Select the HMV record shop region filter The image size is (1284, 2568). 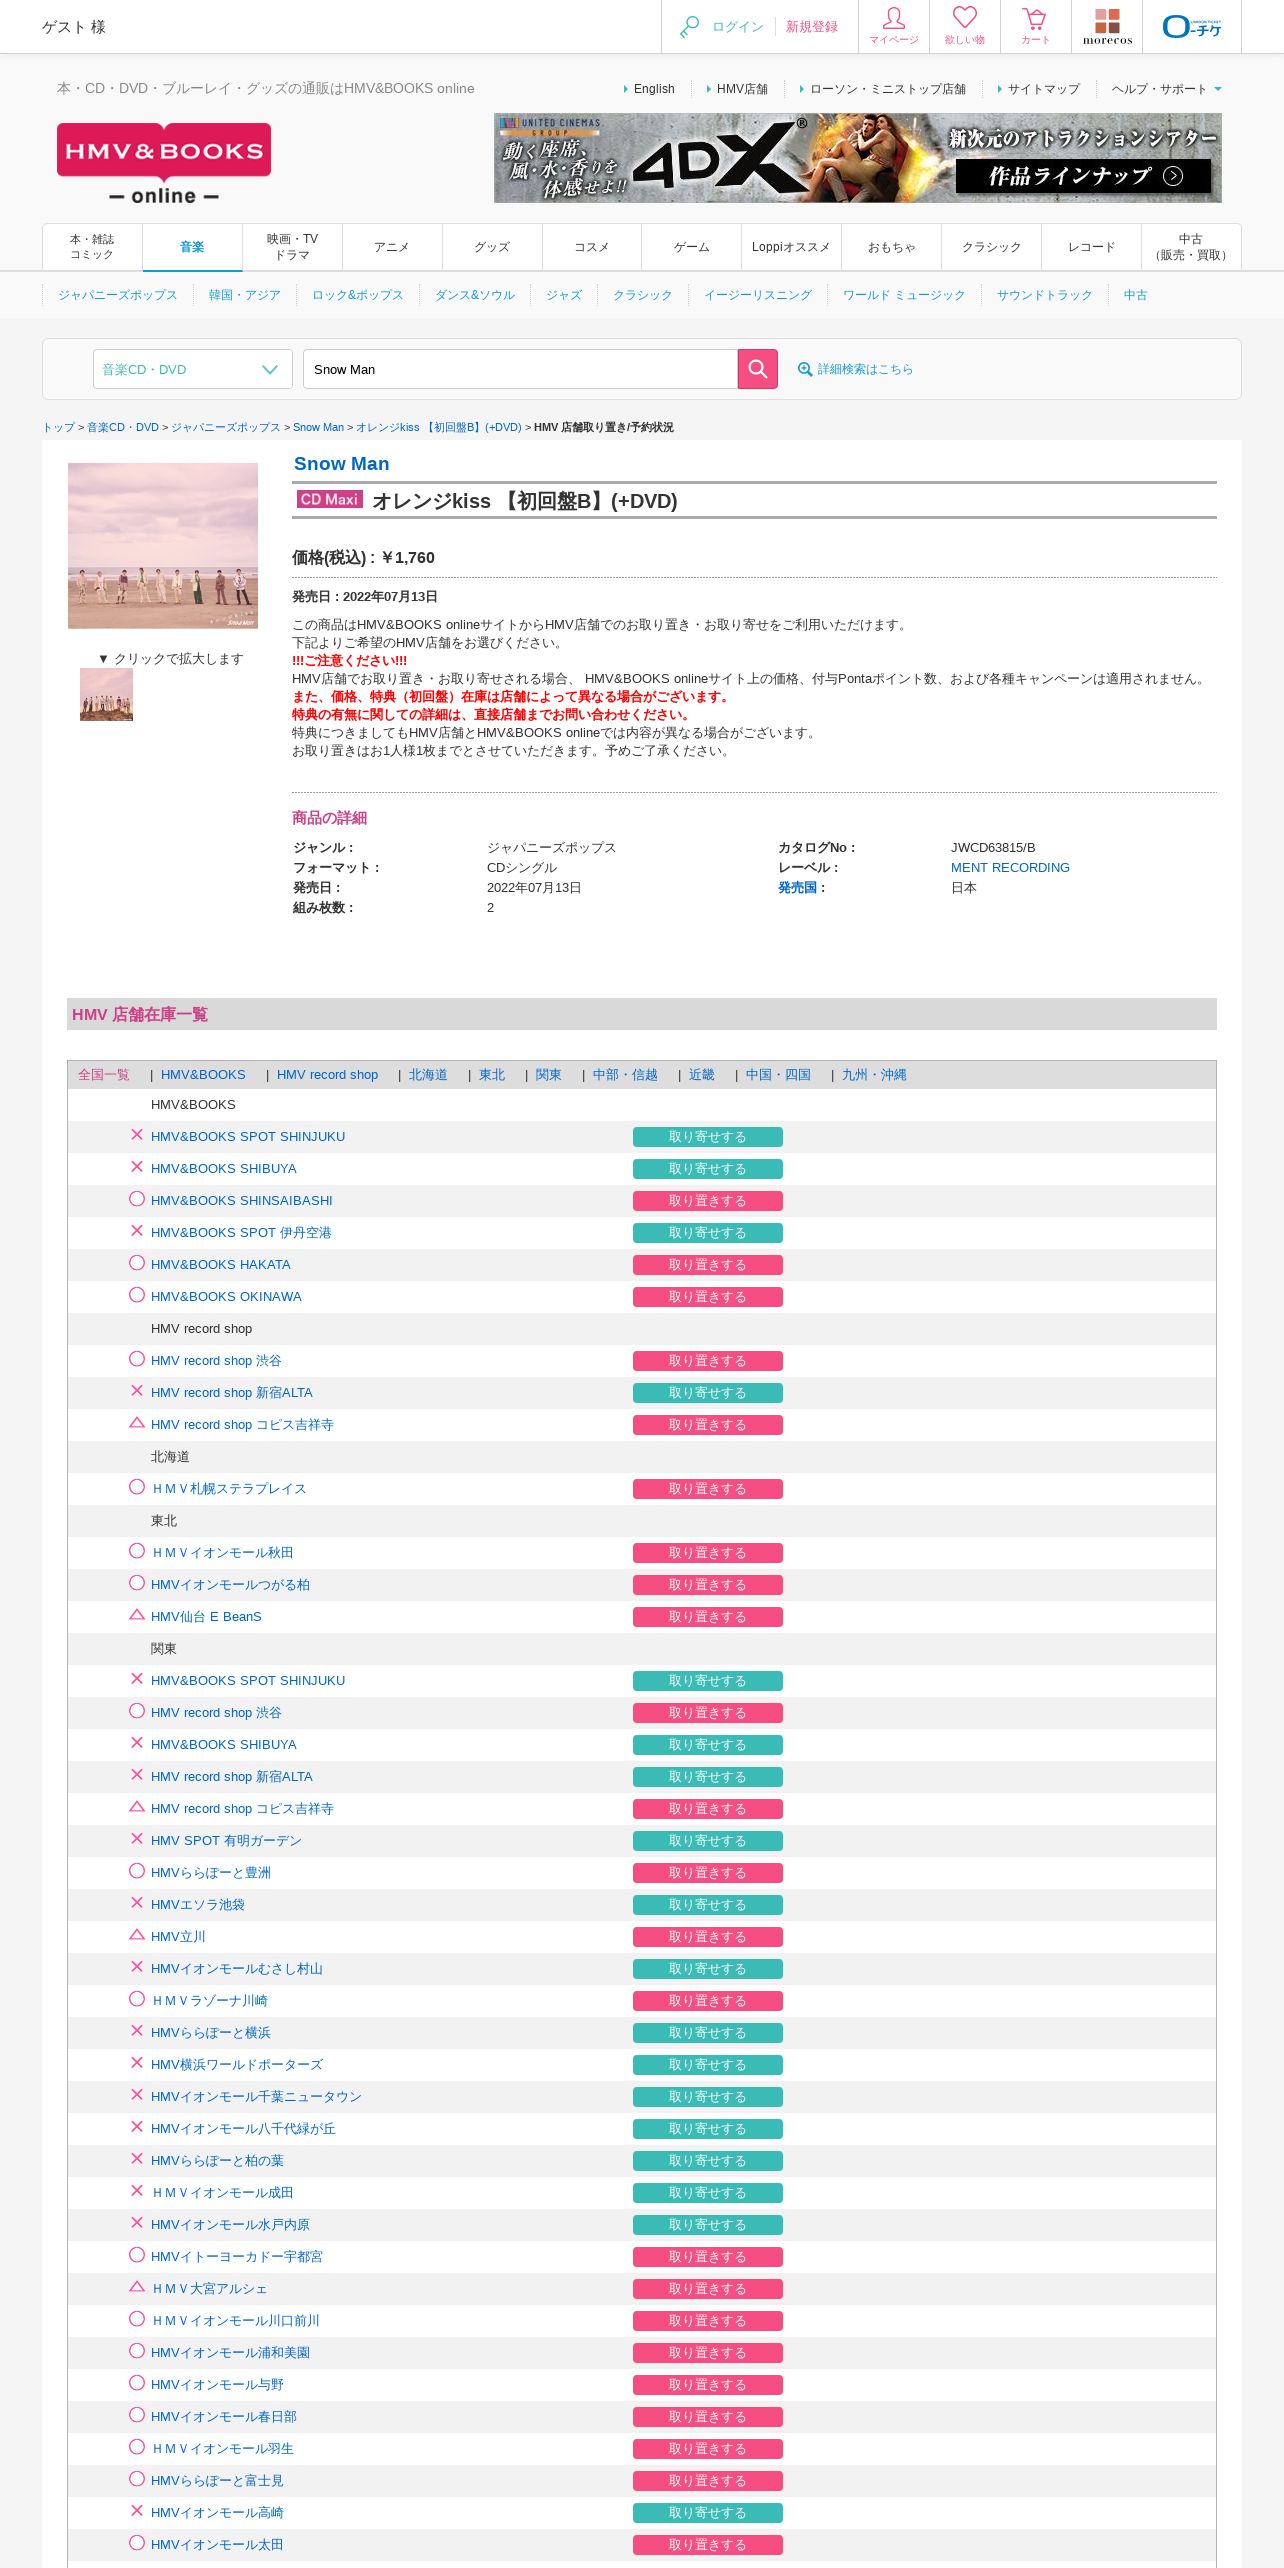click(x=327, y=1075)
